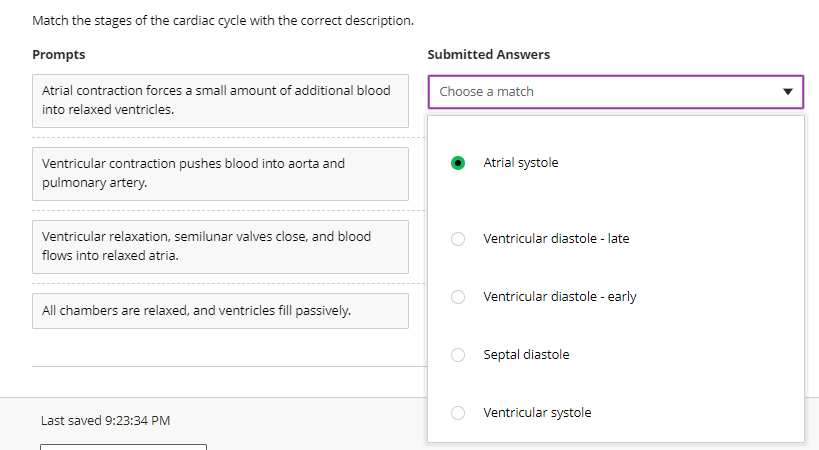Select the 'All chambers are relaxed' prompt box
The width and height of the screenshot is (819, 450).
[220, 310]
